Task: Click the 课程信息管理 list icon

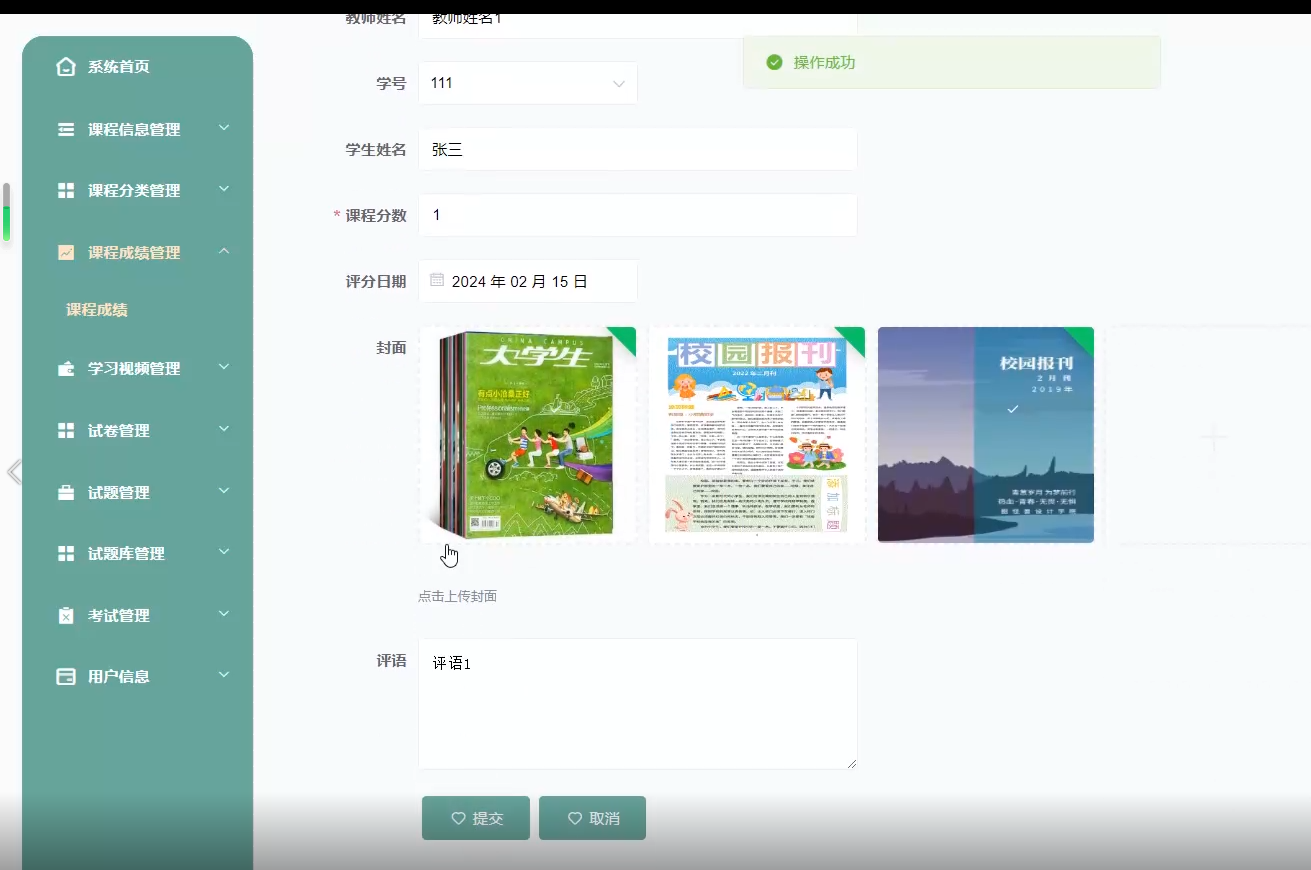Action: [66, 129]
